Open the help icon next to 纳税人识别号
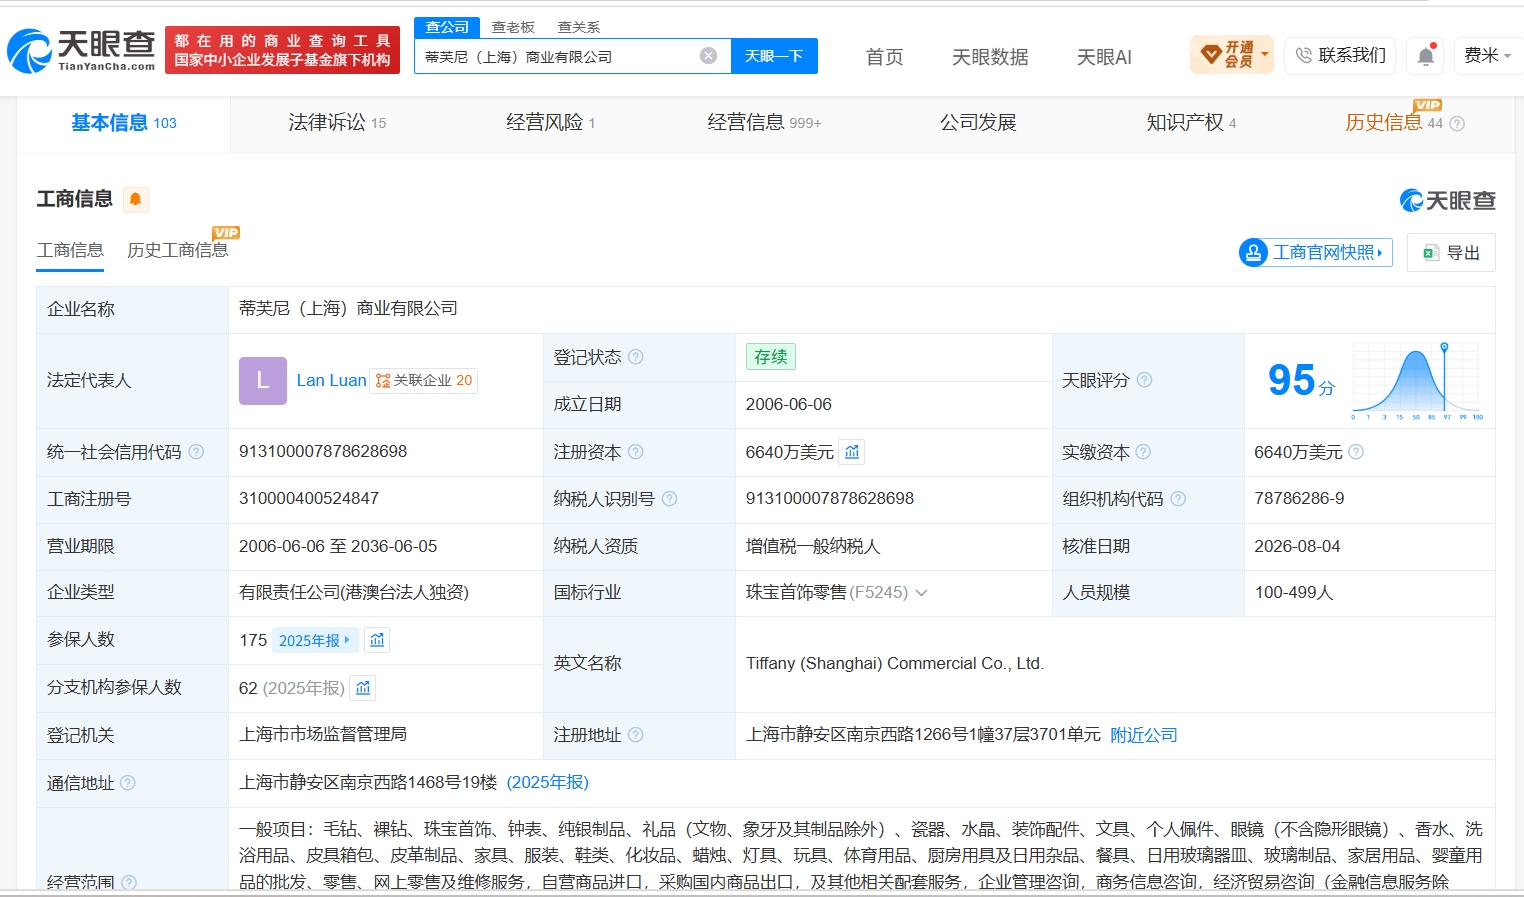The width and height of the screenshot is (1524, 897). [670, 498]
